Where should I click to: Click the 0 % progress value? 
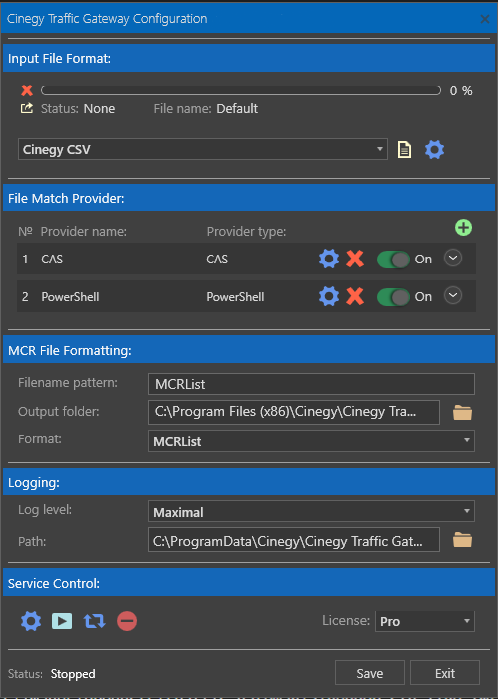click(x=461, y=90)
